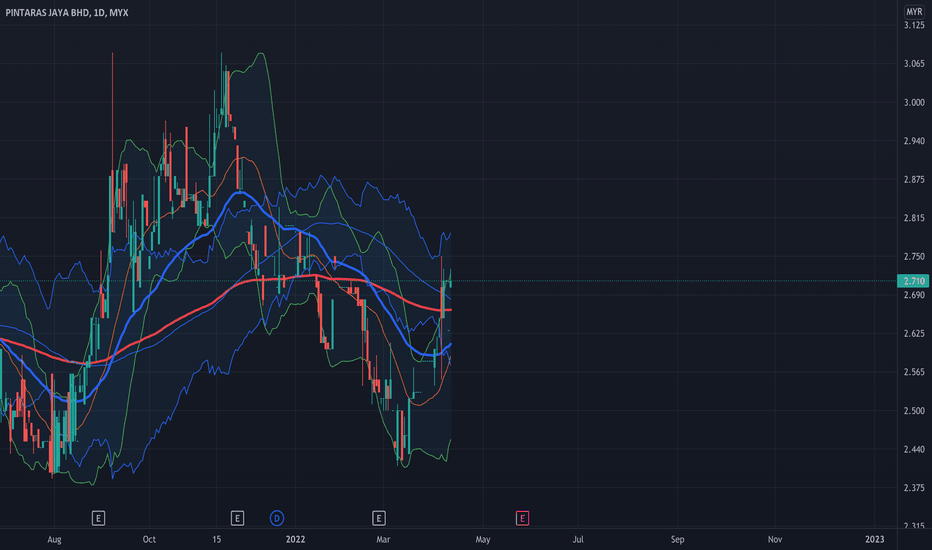
Task: Click the 3.125 price axis label
Action: click(x=914, y=25)
